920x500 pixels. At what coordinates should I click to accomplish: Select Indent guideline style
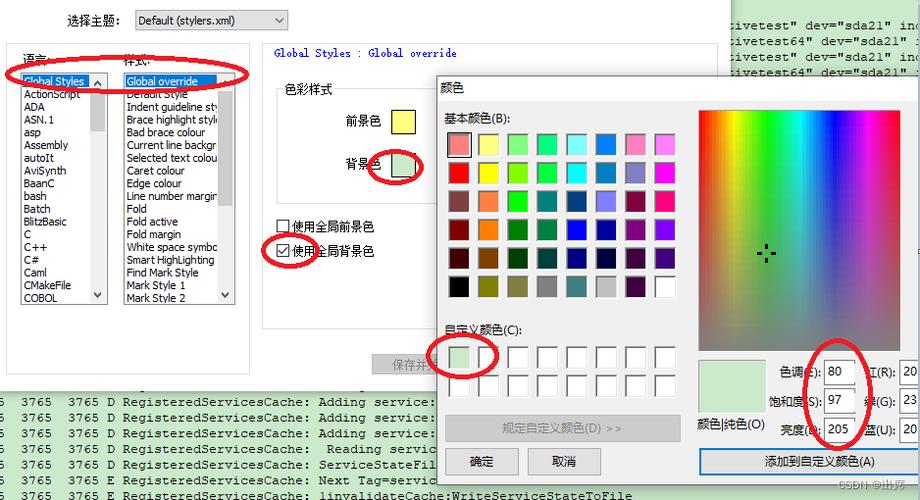point(171,107)
